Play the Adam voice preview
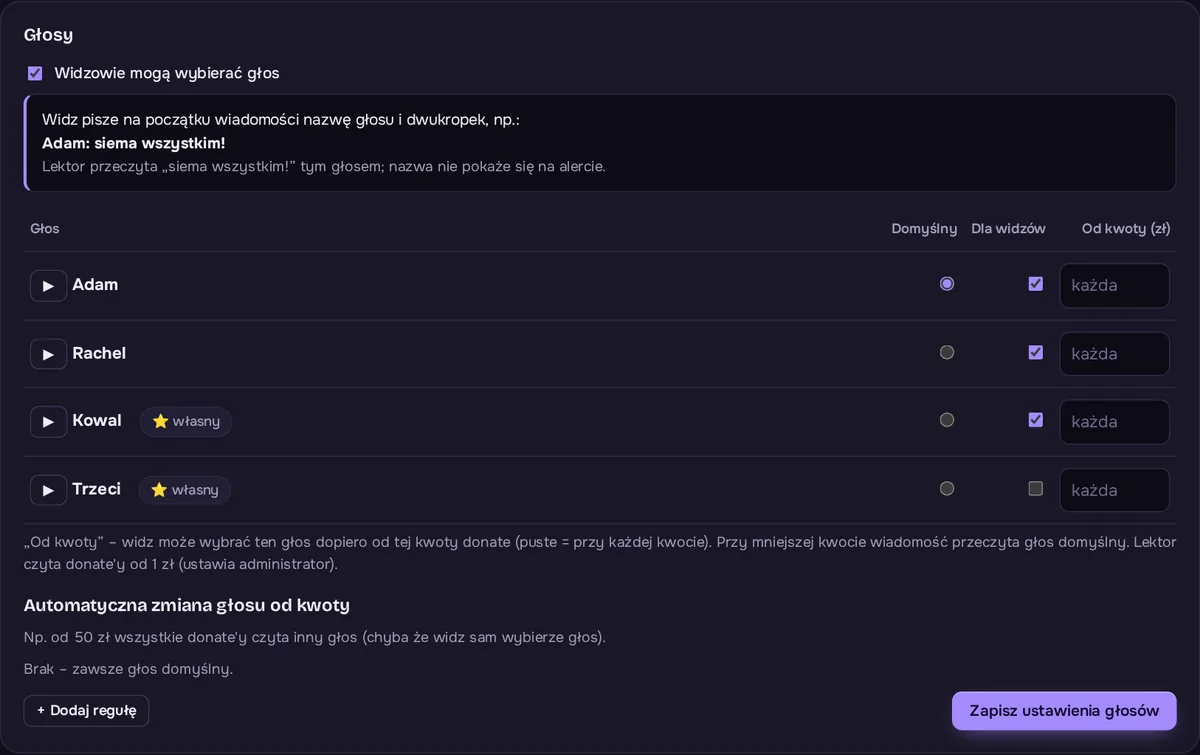This screenshot has width=1200, height=755. click(48, 285)
